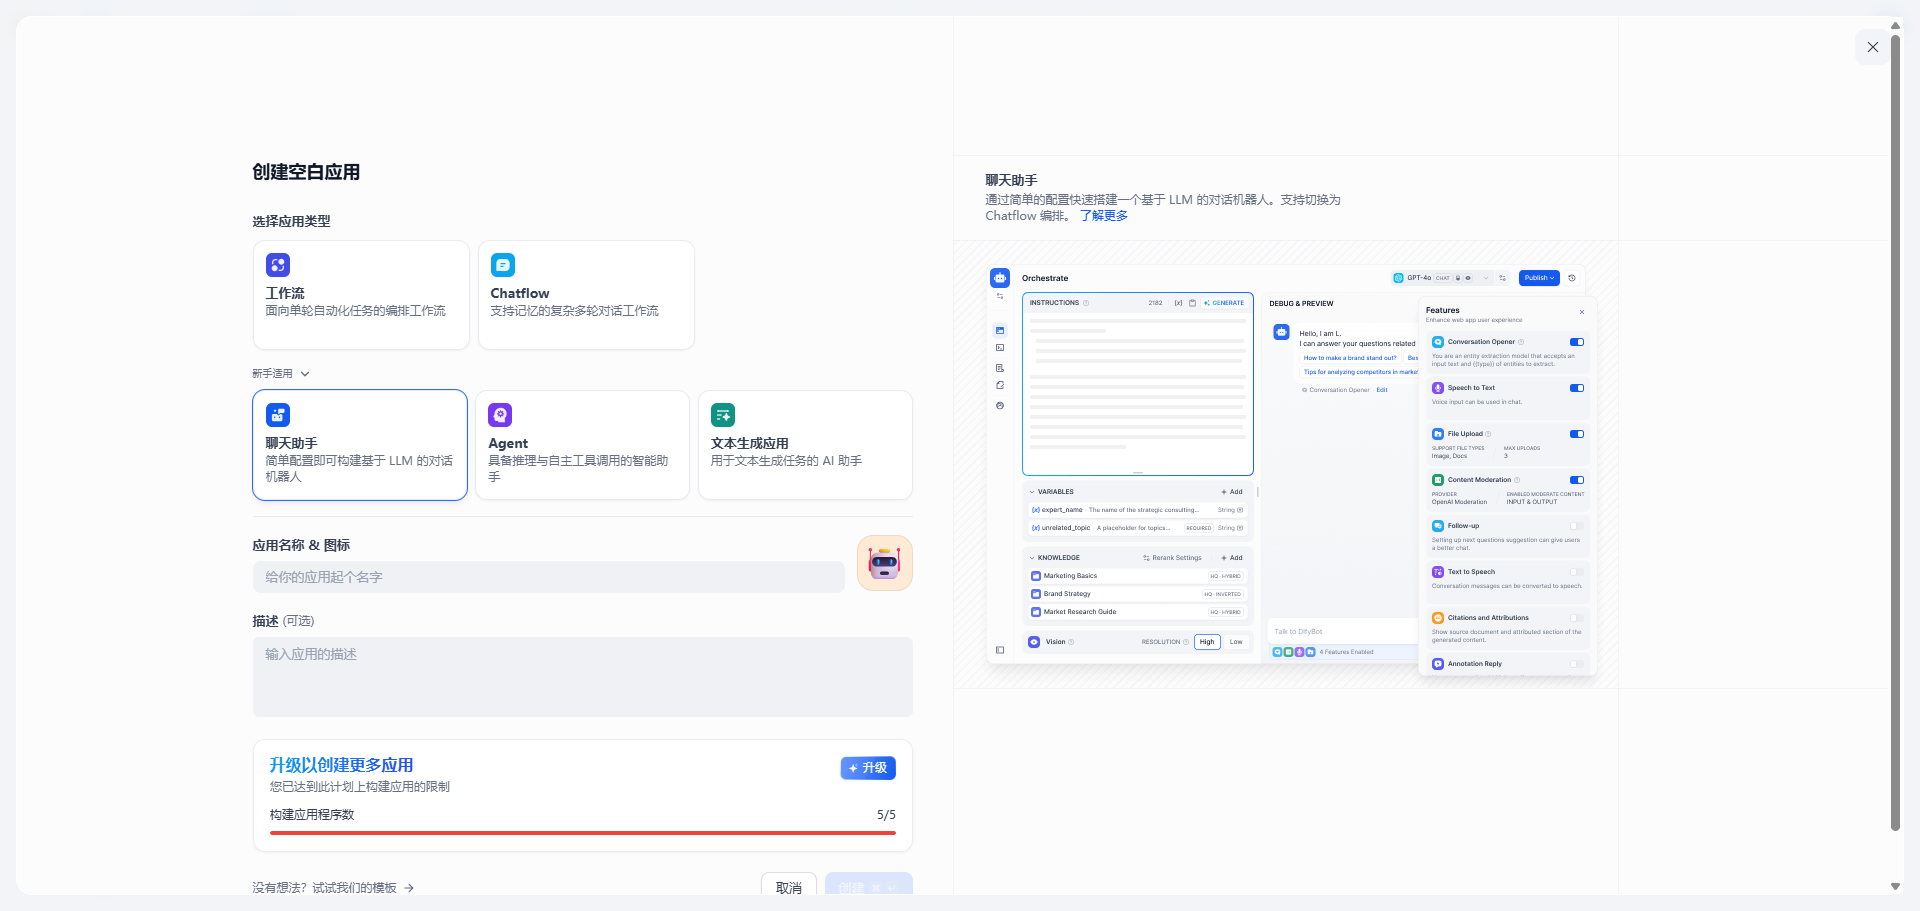Click the 构建应用程序数 red progress bar
This screenshot has height=911, width=1920.
pos(582,832)
